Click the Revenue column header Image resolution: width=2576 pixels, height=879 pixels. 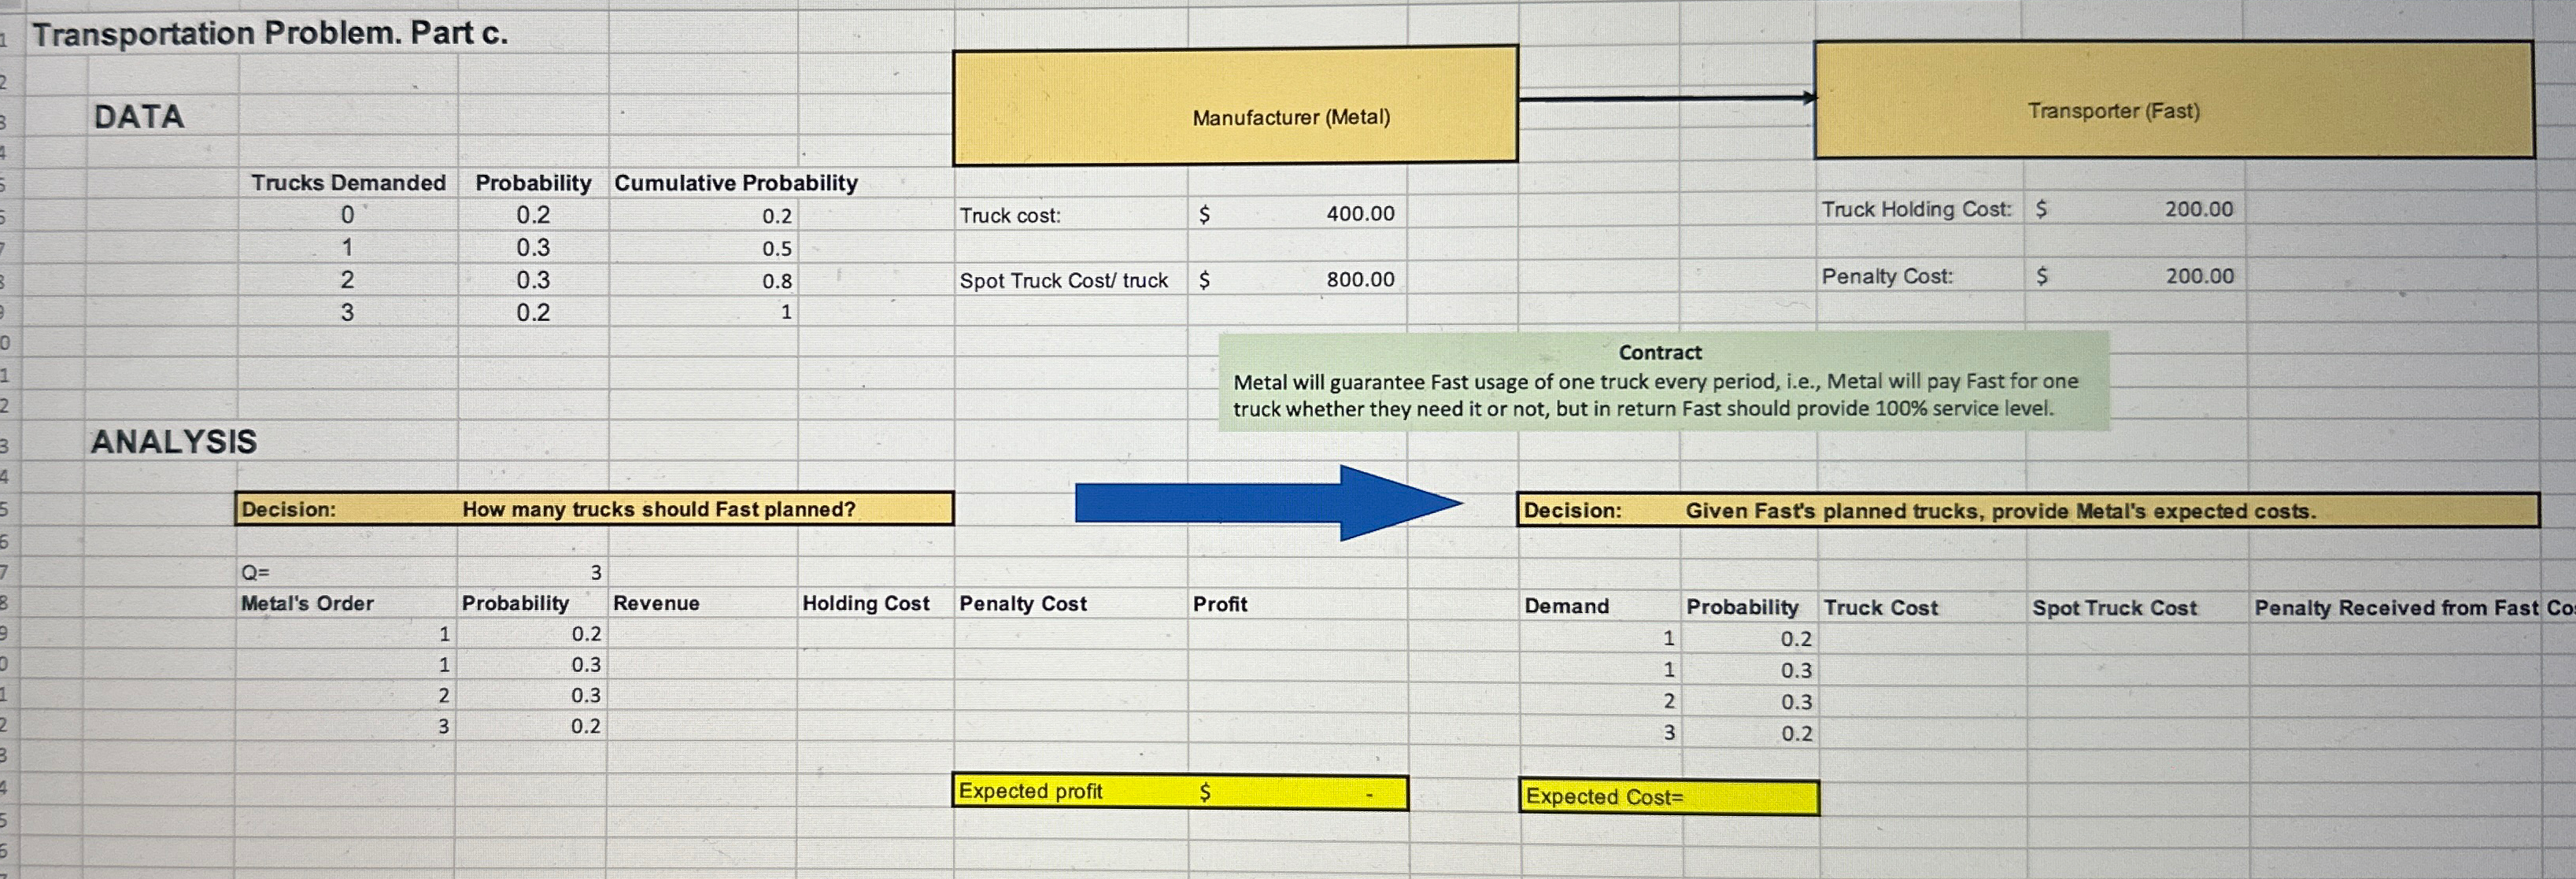pyautogui.click(x=656, y=603)
